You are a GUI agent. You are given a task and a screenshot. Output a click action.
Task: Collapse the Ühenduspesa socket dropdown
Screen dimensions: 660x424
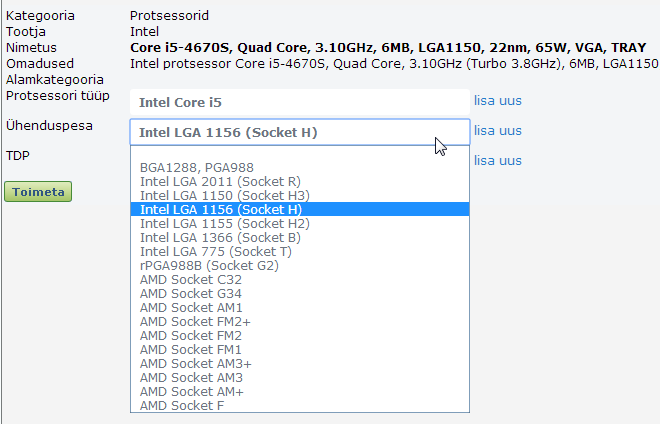coord(300,132)
